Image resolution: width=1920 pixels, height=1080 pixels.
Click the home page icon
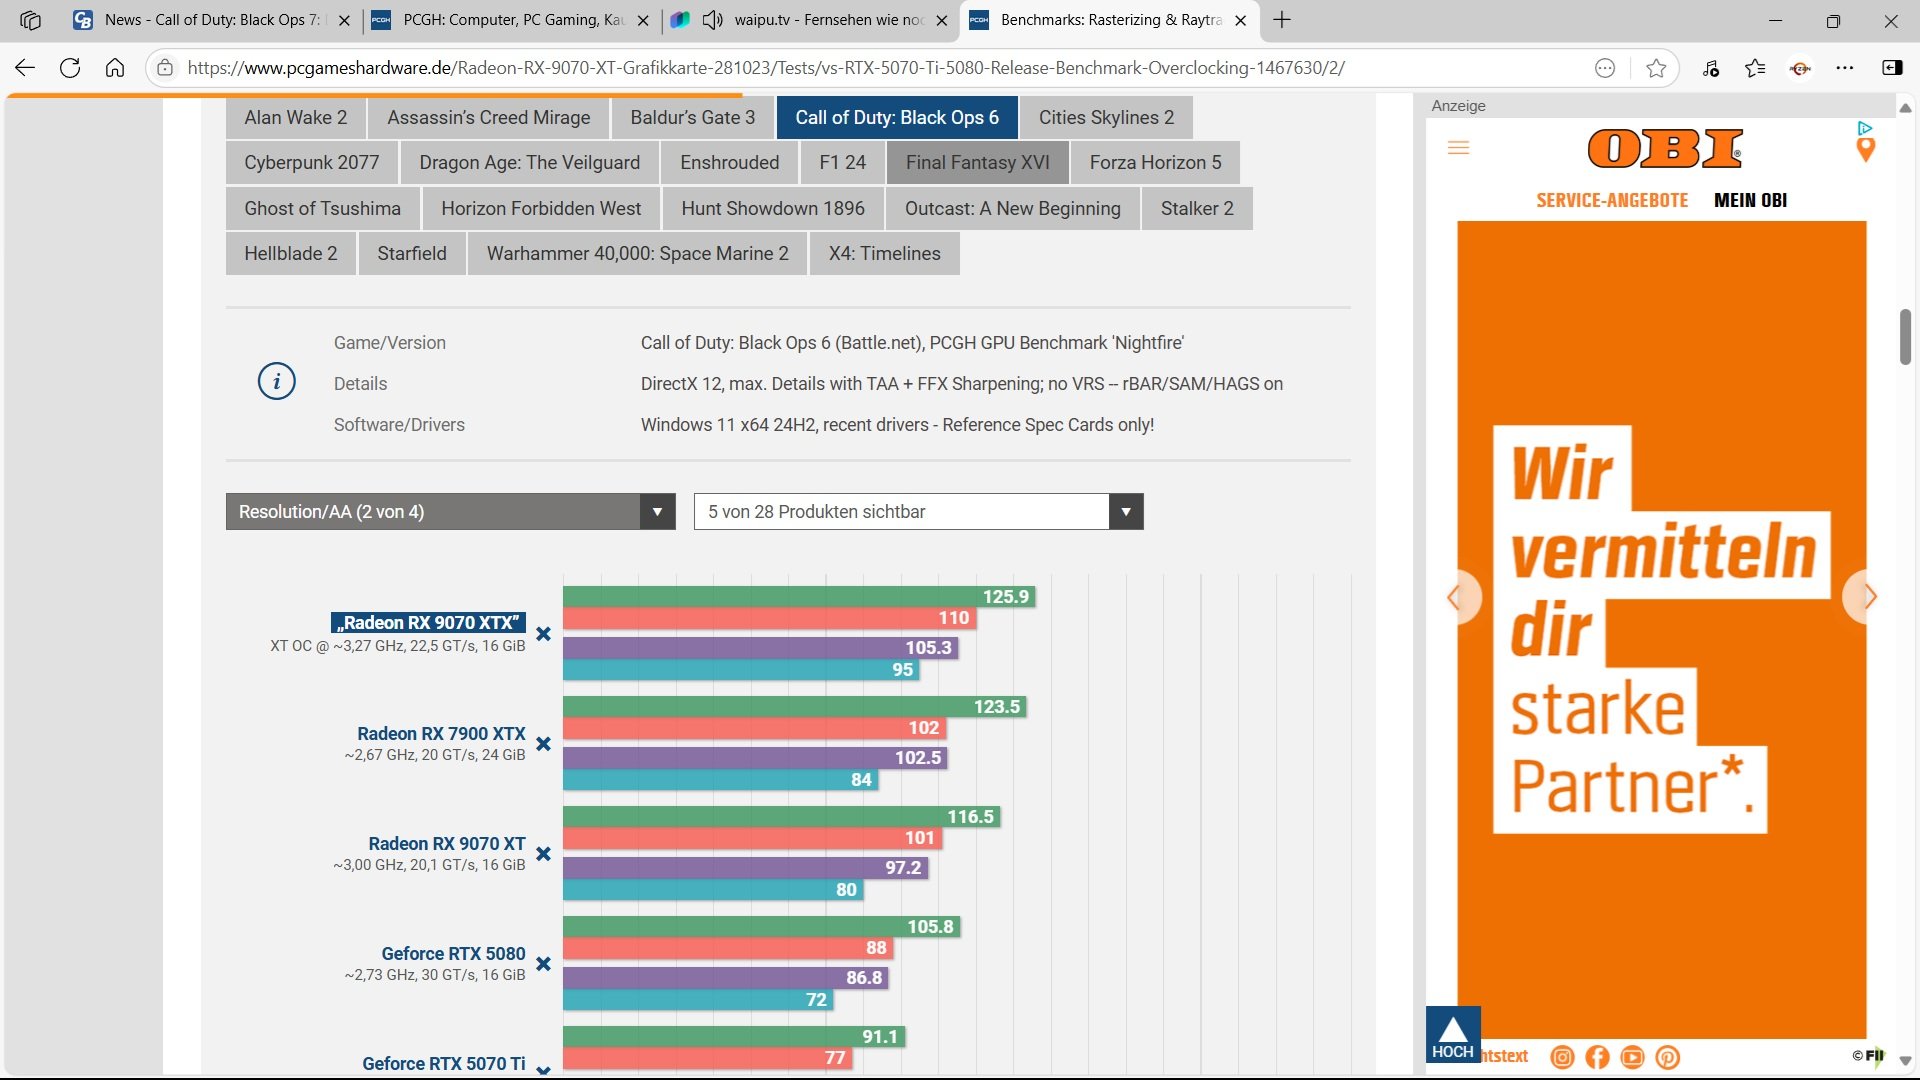click(115, 68)
